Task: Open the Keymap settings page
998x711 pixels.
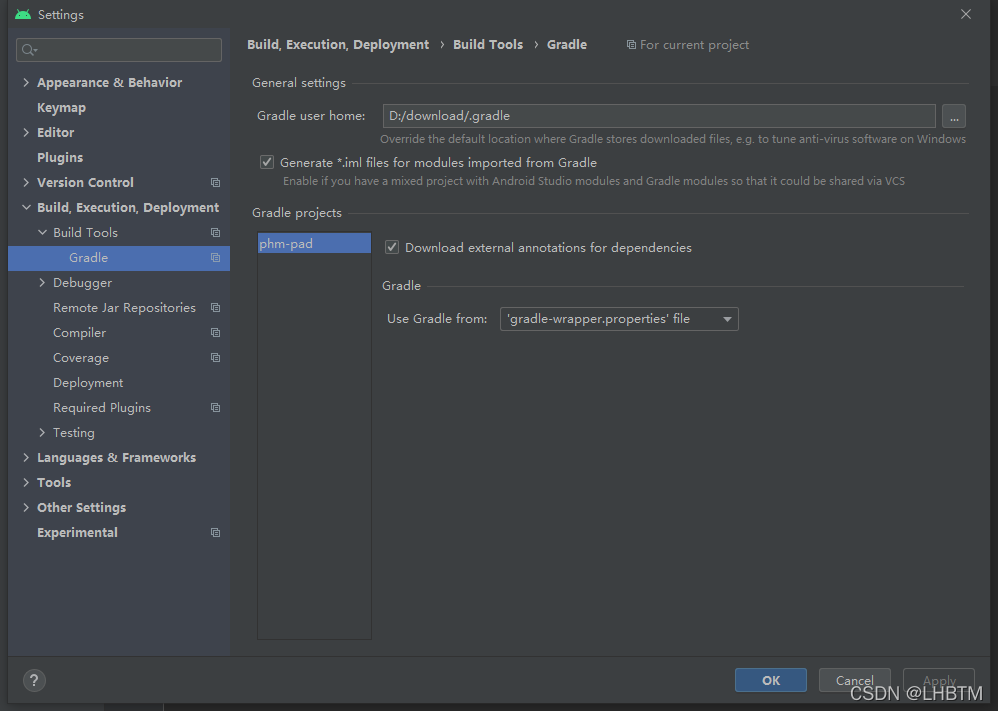Action: click(x=61, y=108)
